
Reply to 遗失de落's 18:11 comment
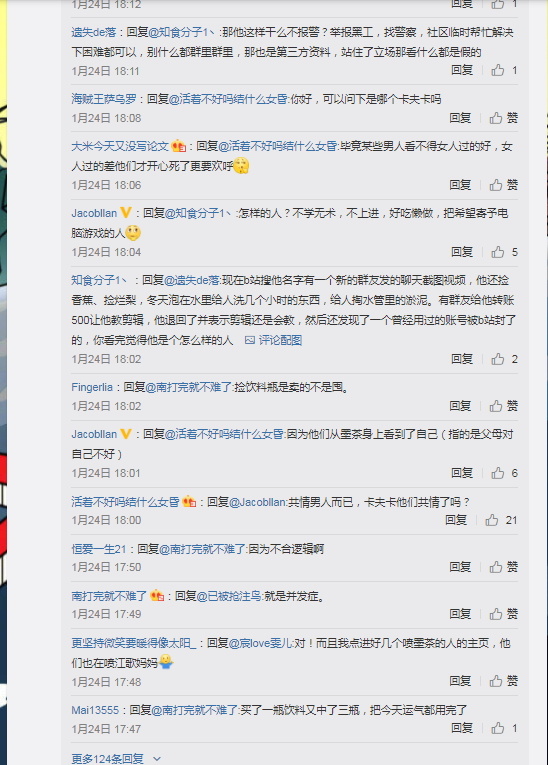point(462,70)
